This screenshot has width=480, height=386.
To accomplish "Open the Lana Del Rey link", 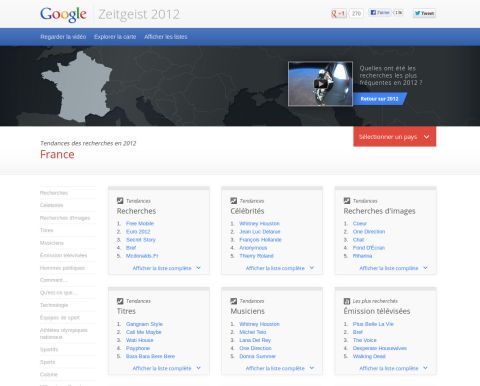I will coord(255,340).
